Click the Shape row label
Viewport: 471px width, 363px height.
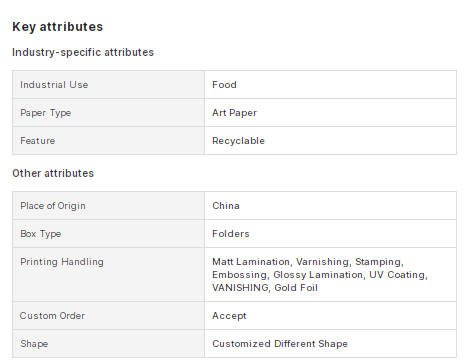[x=34, y=344]
